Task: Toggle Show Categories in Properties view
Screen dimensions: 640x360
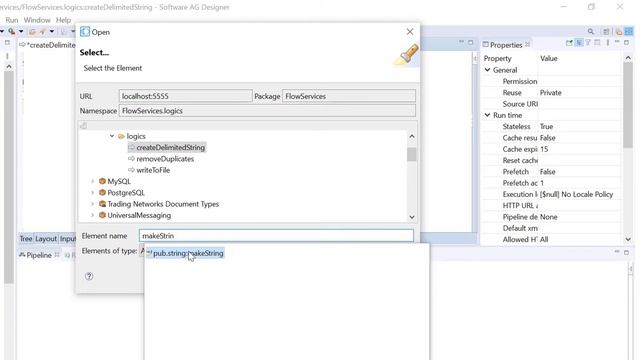Action: 579,43
